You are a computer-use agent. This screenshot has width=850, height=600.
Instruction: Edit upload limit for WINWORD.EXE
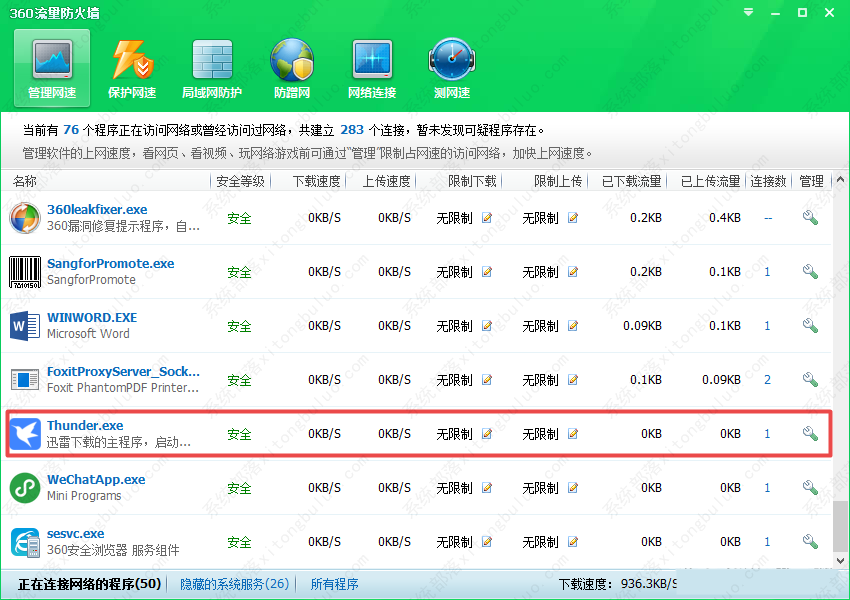(x=573, y=326)
